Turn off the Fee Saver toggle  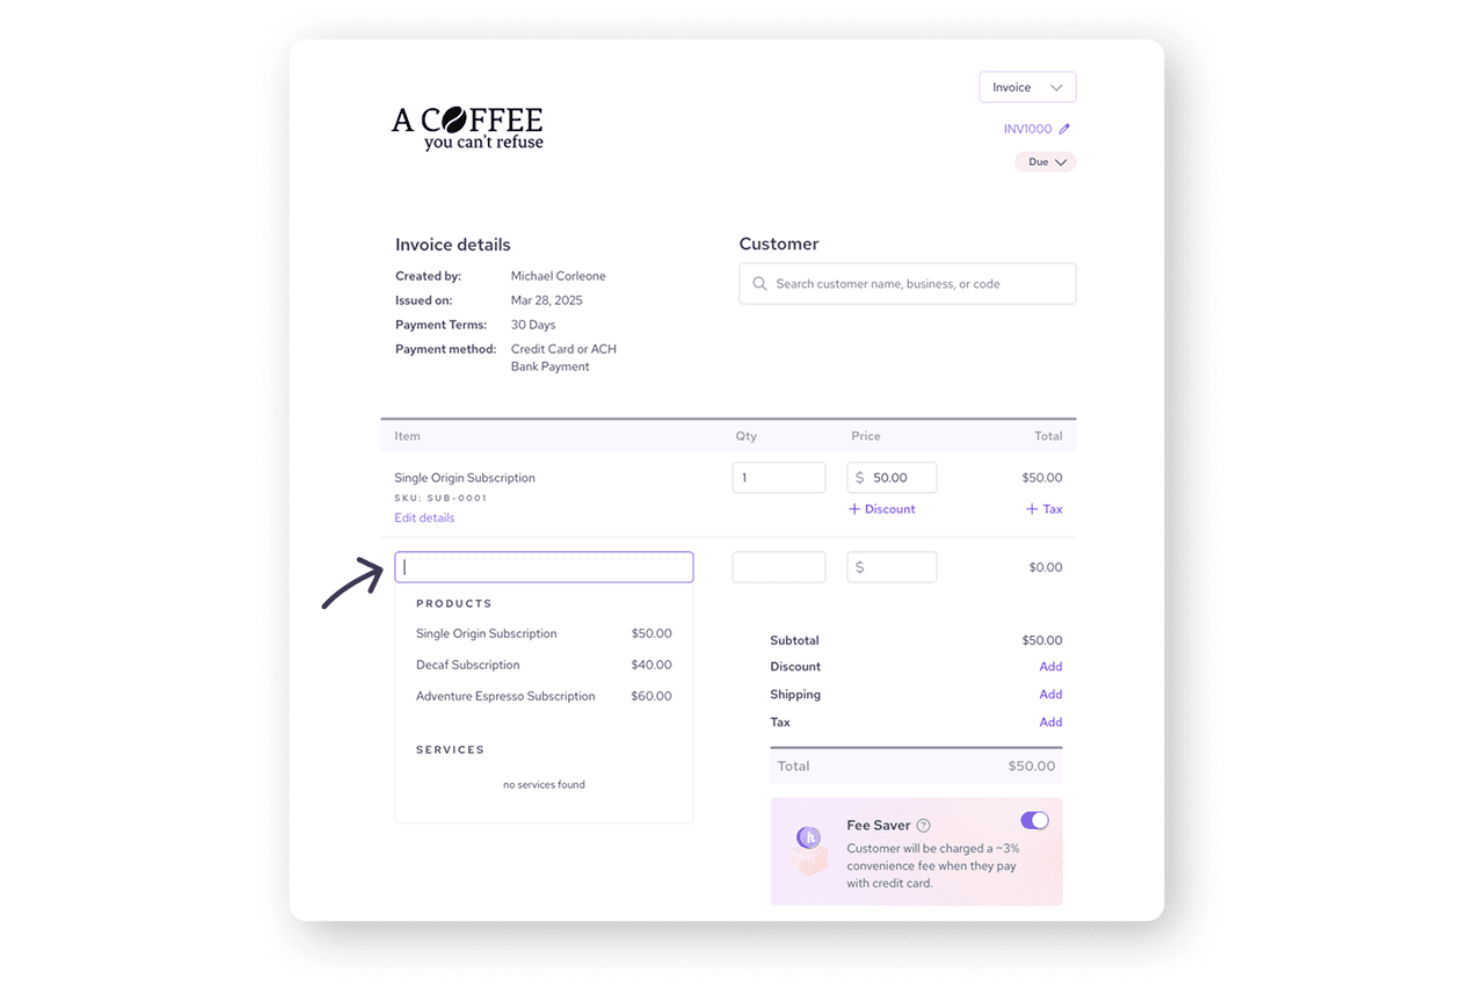1035,821
